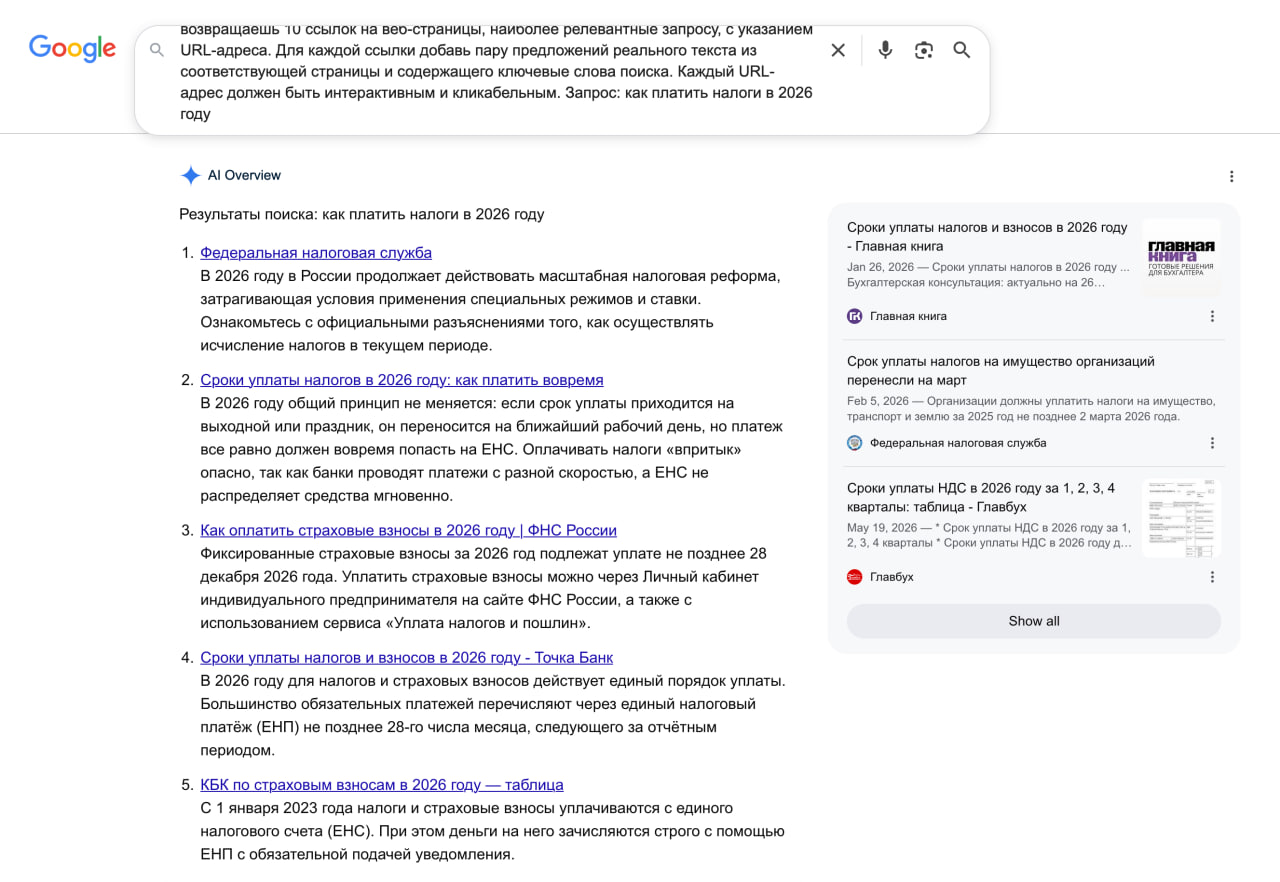Open link Как оплатить страховые взносы в 2026 году
This screenshot has height=882, width=1280.
408,530
